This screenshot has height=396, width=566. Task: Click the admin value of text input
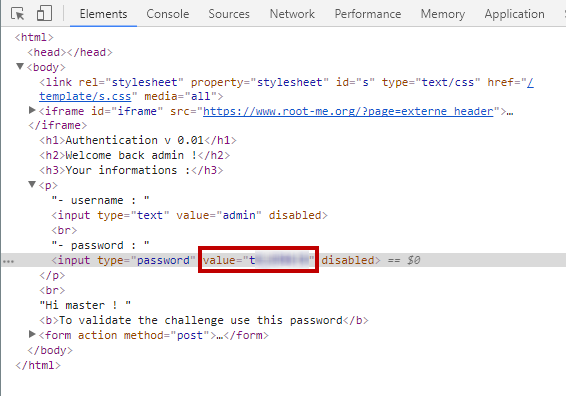[239, 215]
